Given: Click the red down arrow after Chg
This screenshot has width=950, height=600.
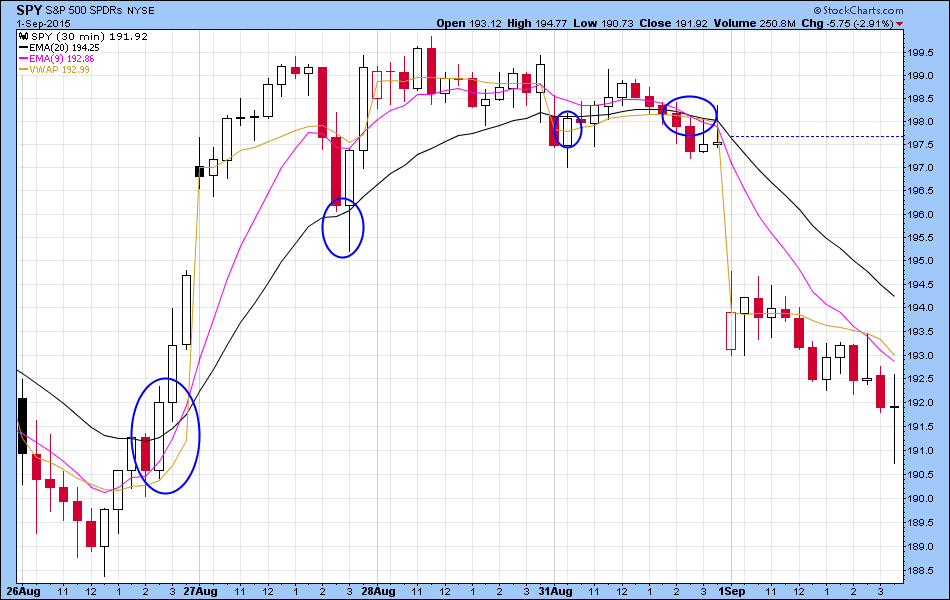Looking at the screenshot, I should [900, 24].
